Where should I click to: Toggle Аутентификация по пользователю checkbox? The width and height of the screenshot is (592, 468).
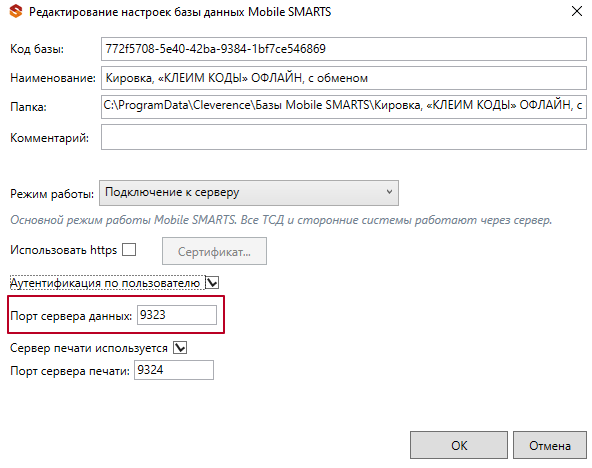tap(212, 283)
